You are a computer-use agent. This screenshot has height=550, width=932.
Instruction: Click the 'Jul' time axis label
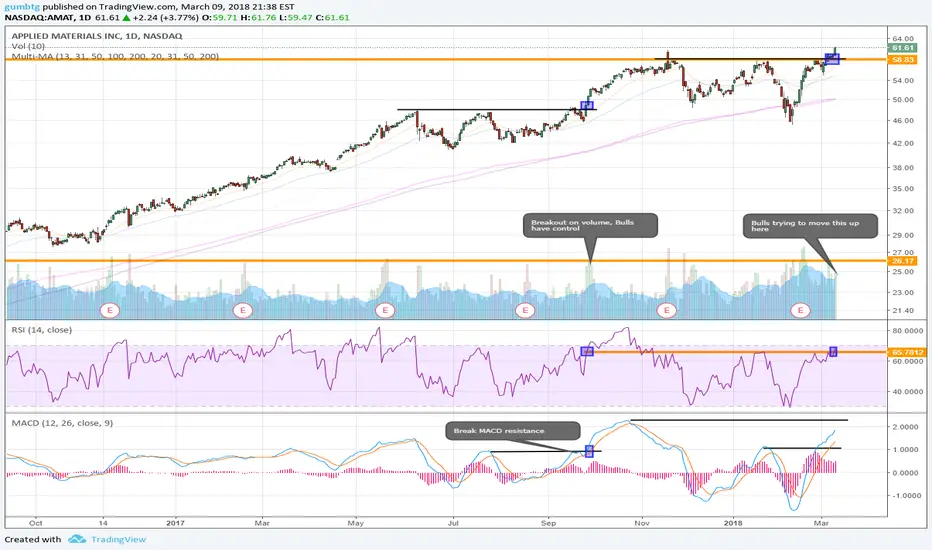coord(453,523)
